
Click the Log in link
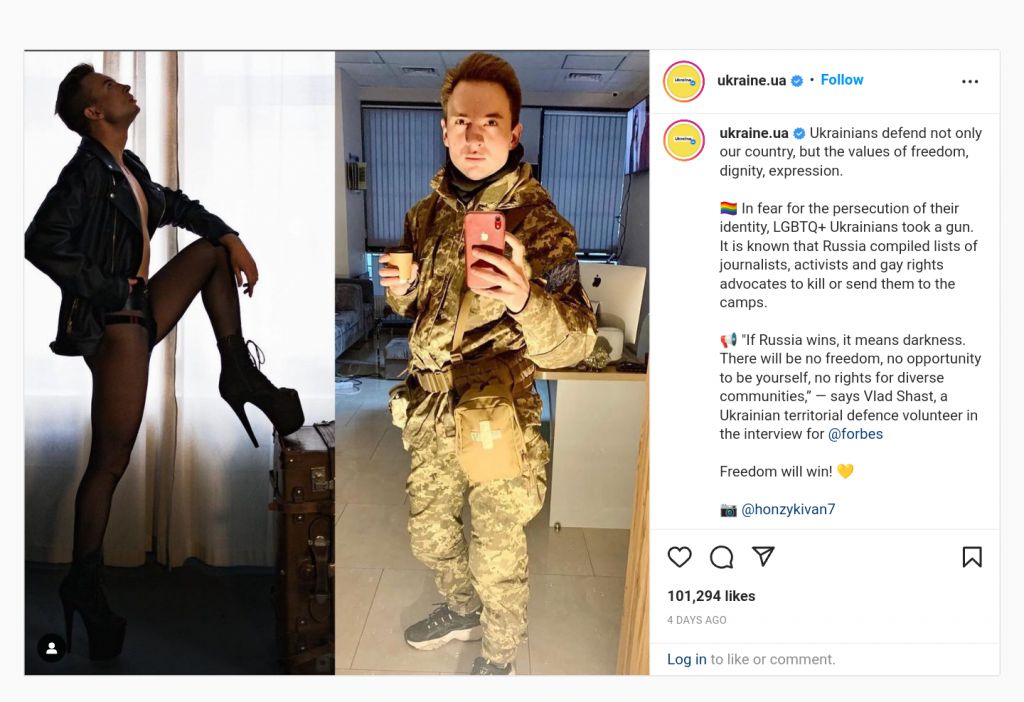pos(686,660)
